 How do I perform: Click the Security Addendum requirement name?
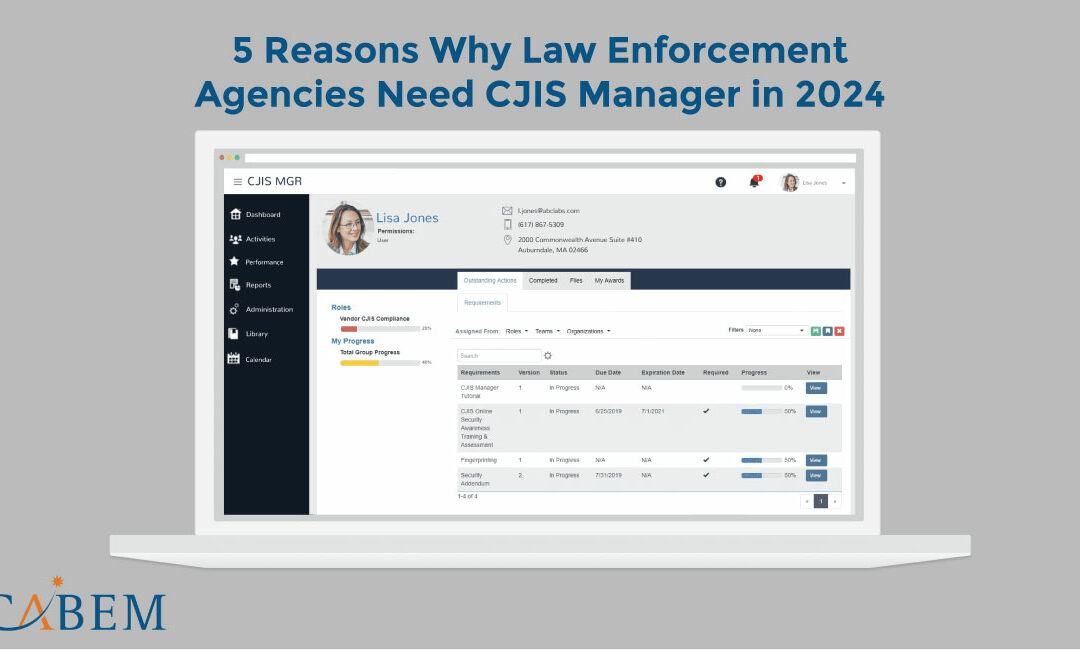pos(475,479)
